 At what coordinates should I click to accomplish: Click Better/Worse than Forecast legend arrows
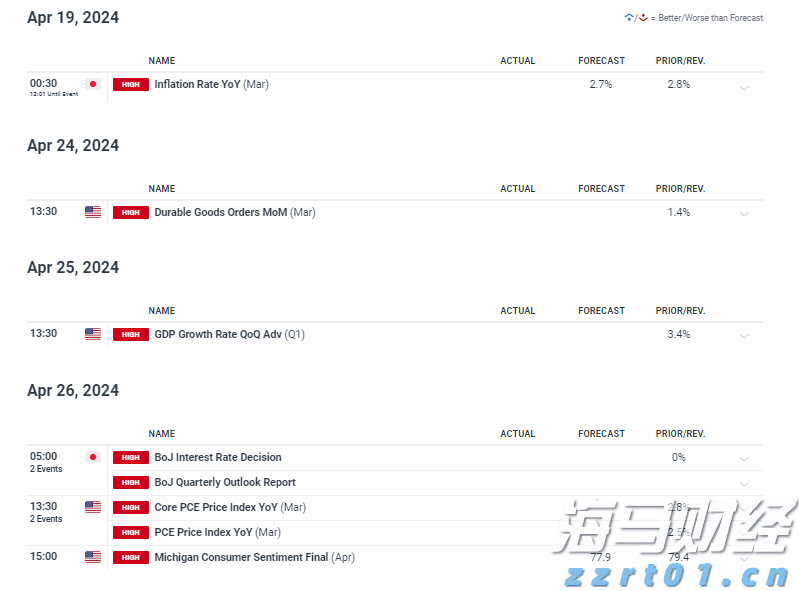tap(636, 18)
